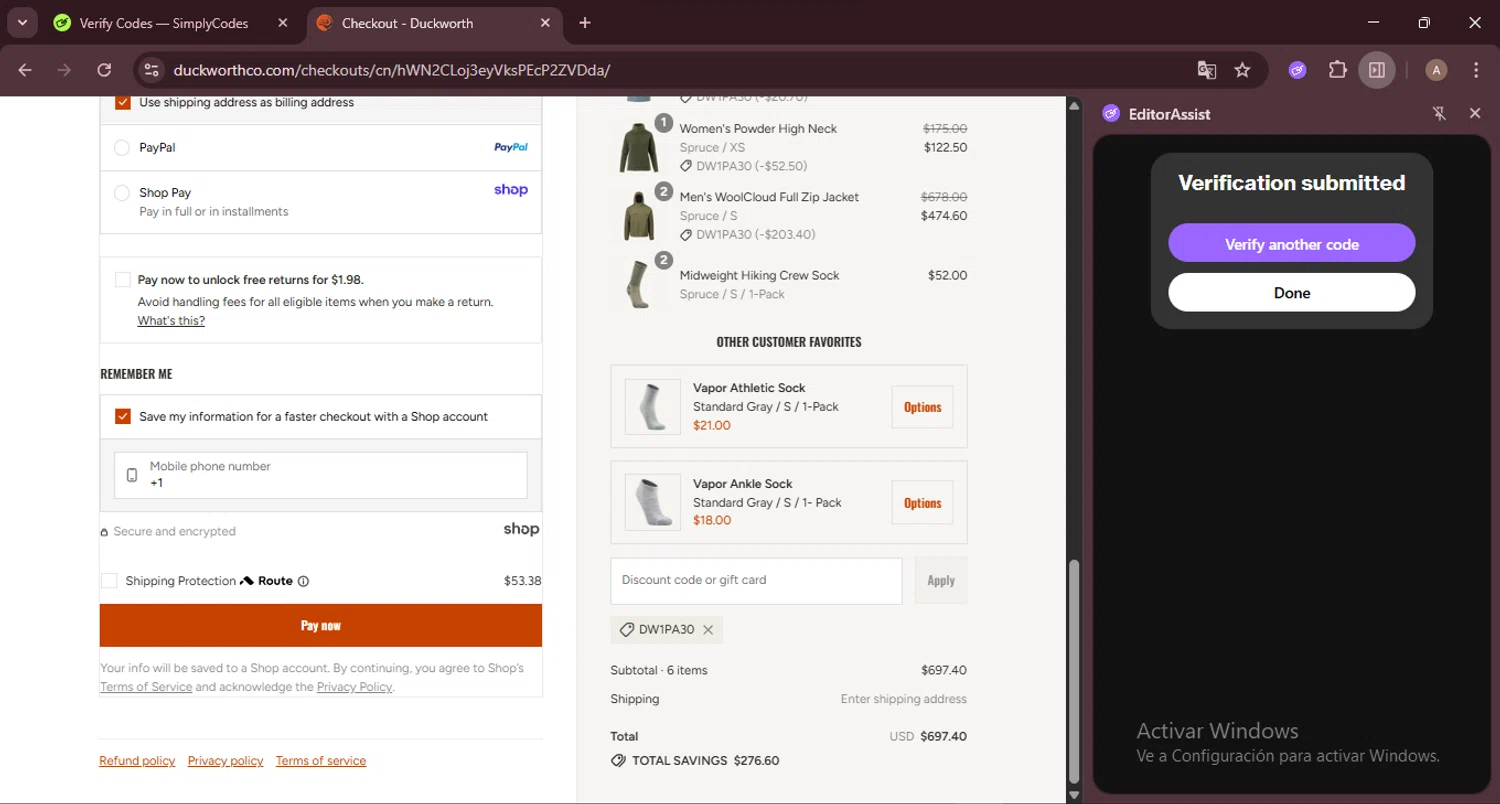The width and height of the screenshot is (1500, 804).
Task: Select the Shop Pay payment option
Action: click(122, 193)
